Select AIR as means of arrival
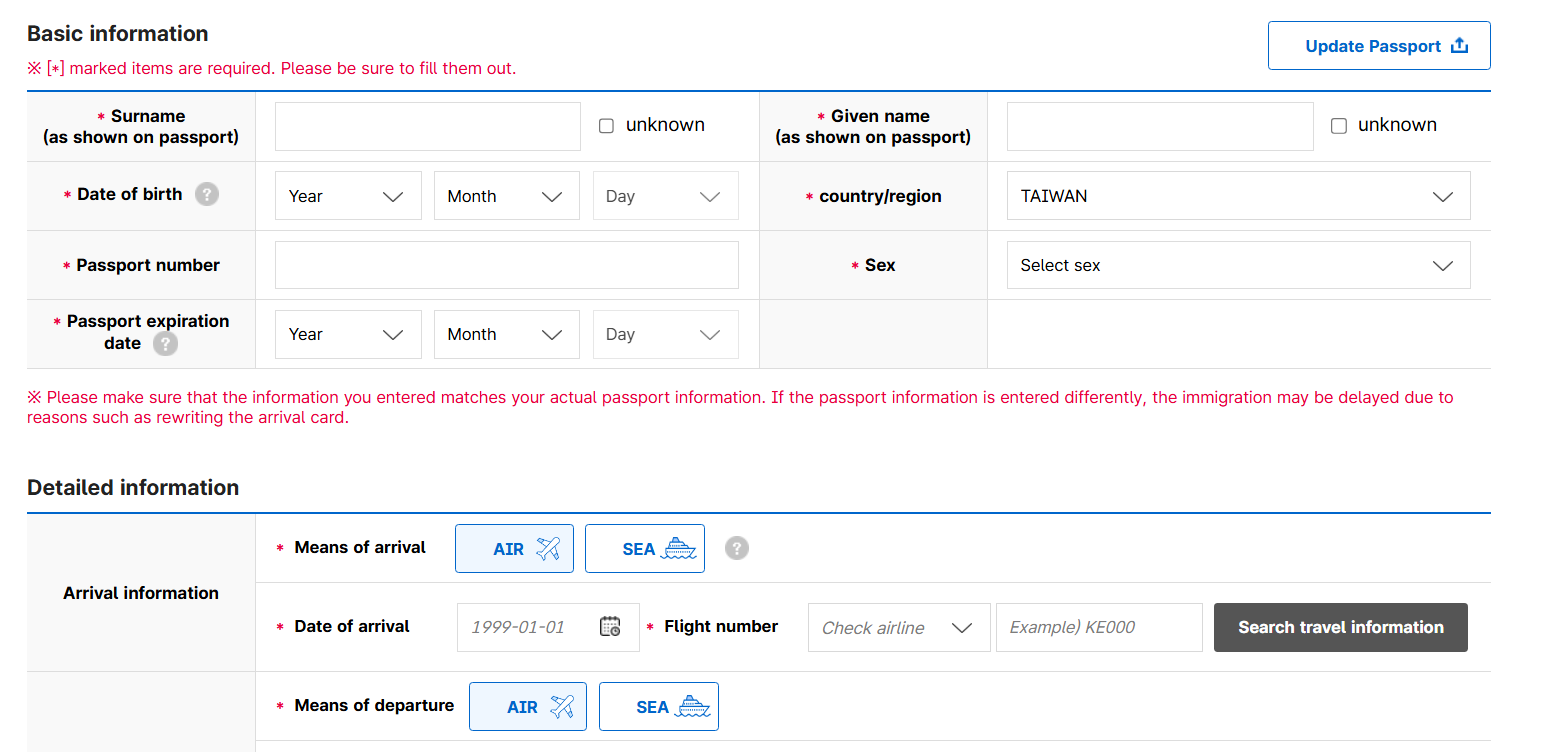Image resolution: width=1543 pixels, height=752 pixels. [x=514, y=548]
